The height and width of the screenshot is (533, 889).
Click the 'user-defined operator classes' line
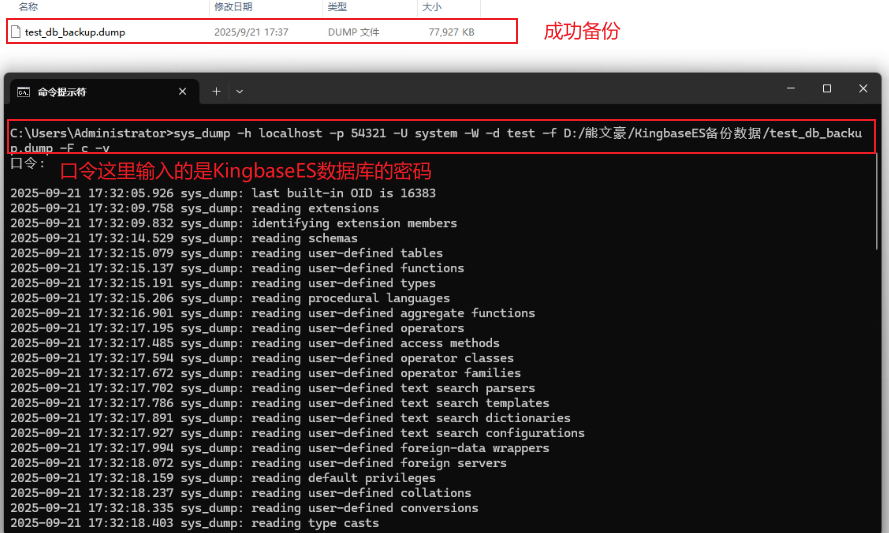click(x=262, y=358)
